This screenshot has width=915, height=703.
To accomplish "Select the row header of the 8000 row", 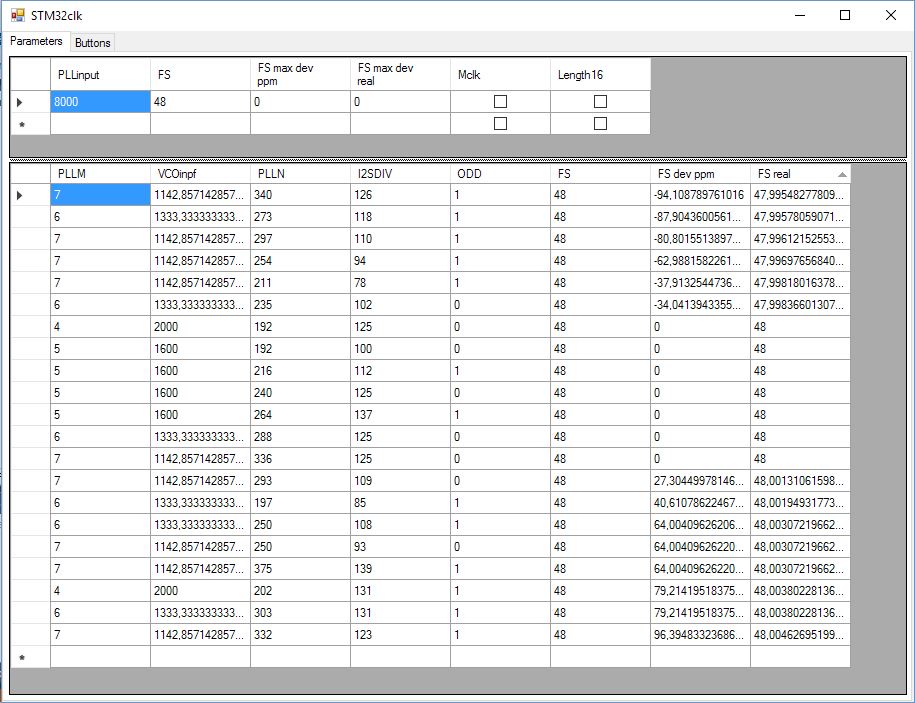I will tap(30, 102).
